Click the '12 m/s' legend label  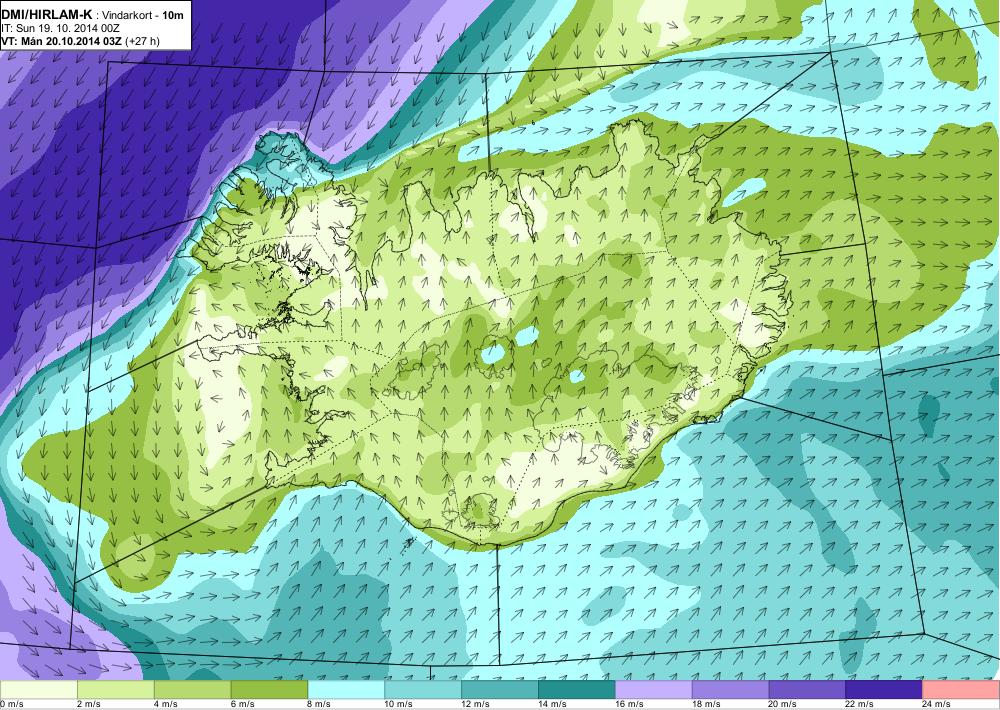476,704
